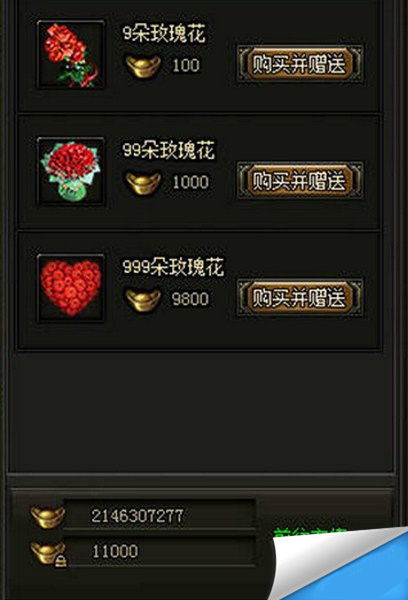Click 购买并赠送 for 99朵玫瑰花
This screenshot has height=600, width=408.
pyautogui.click(x=300, y=180)
